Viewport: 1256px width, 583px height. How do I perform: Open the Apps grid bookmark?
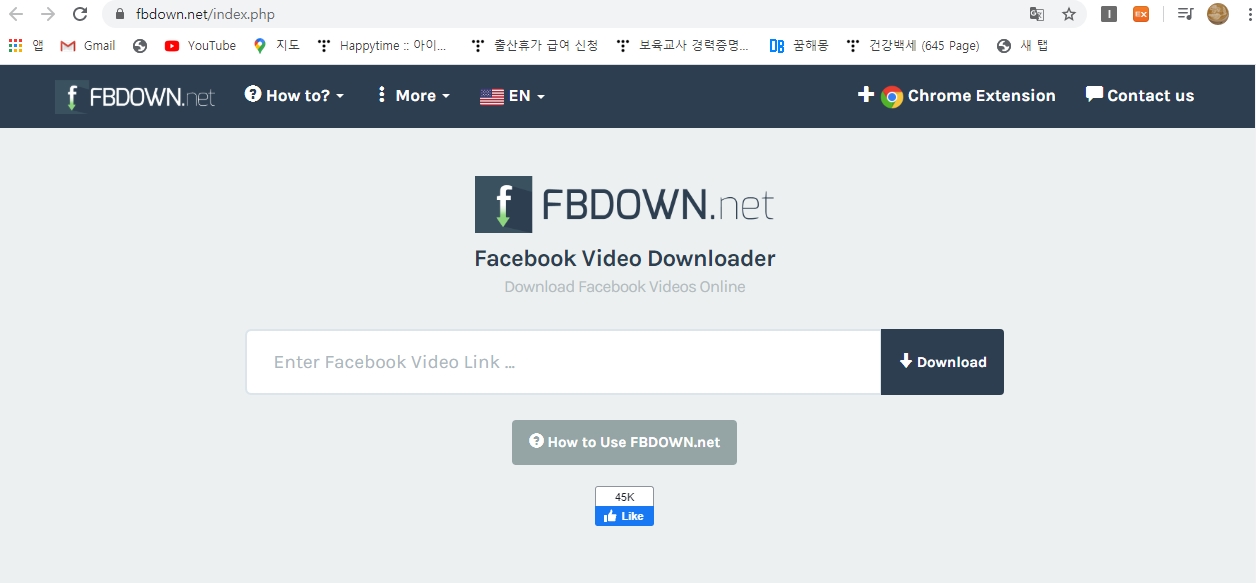pyautogui.click(x=26, y=45)
